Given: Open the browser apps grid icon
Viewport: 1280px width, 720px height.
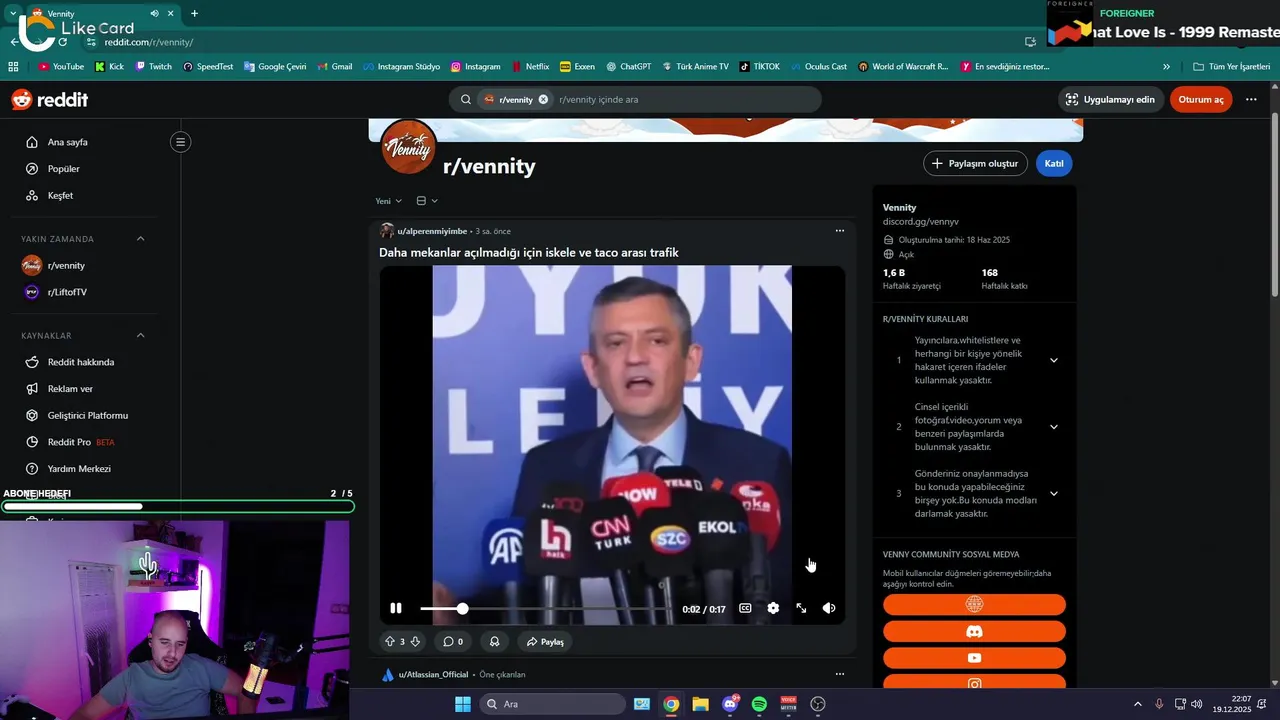Looking at the screenshot, I should click(x=13, y=67).
